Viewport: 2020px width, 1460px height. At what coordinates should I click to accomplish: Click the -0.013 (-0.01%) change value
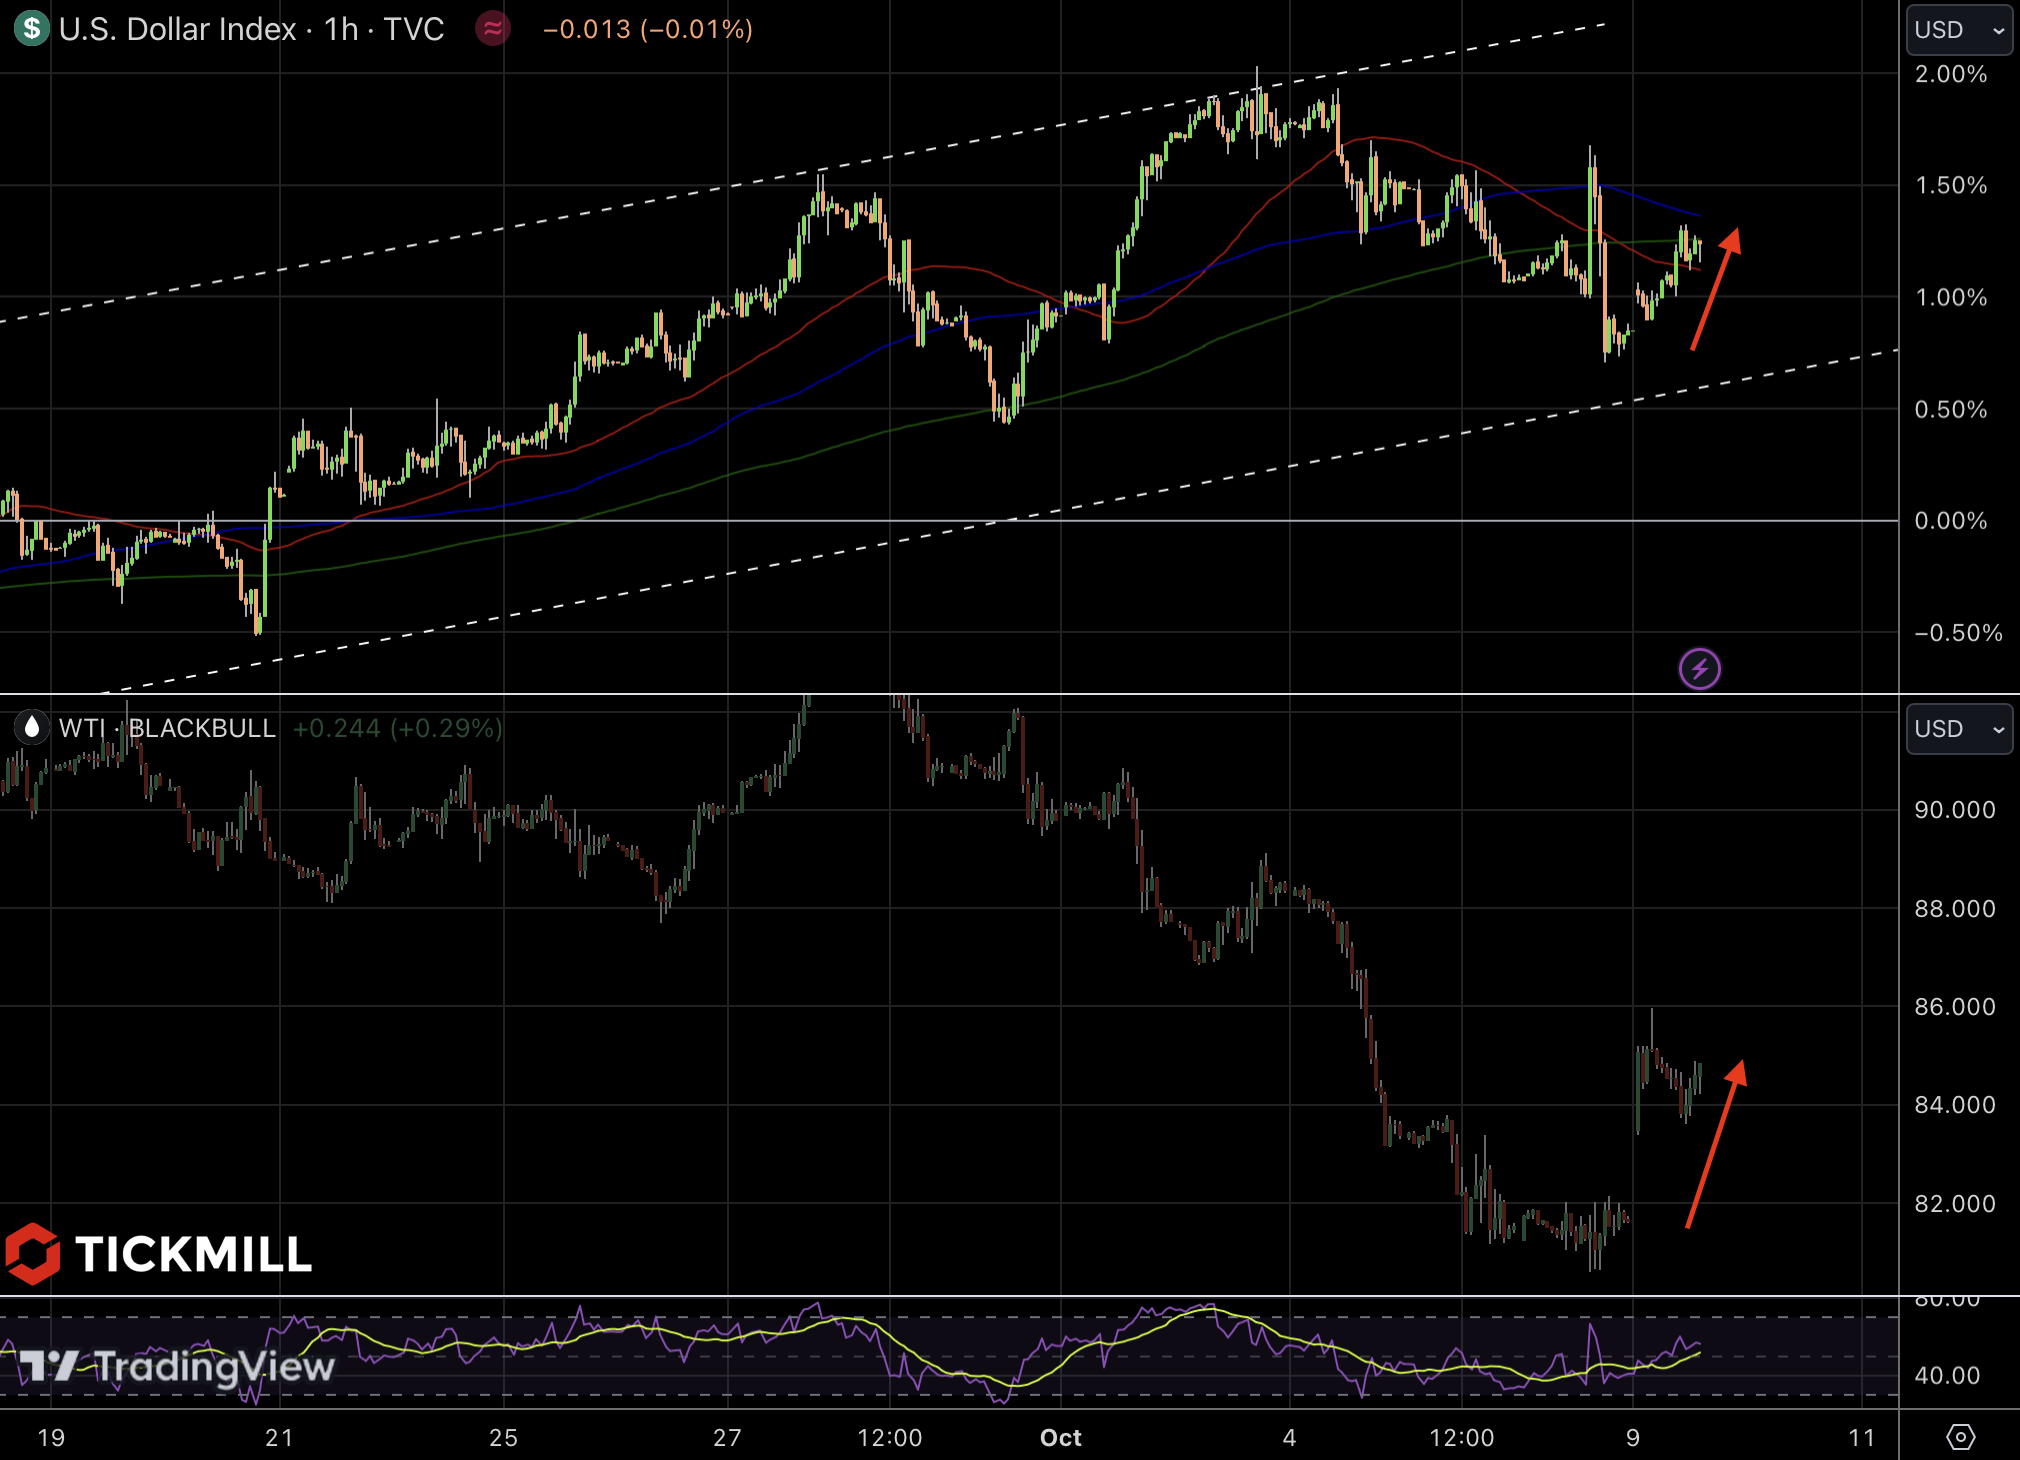tap(647, 29)
